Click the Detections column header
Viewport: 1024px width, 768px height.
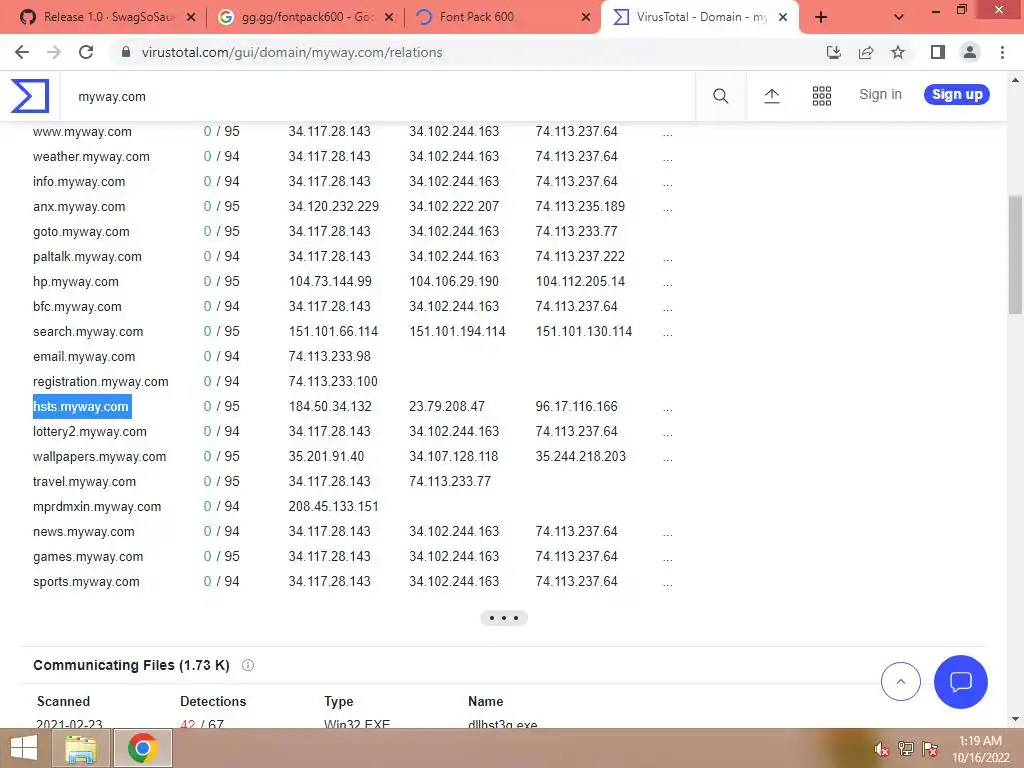[213, 701]
